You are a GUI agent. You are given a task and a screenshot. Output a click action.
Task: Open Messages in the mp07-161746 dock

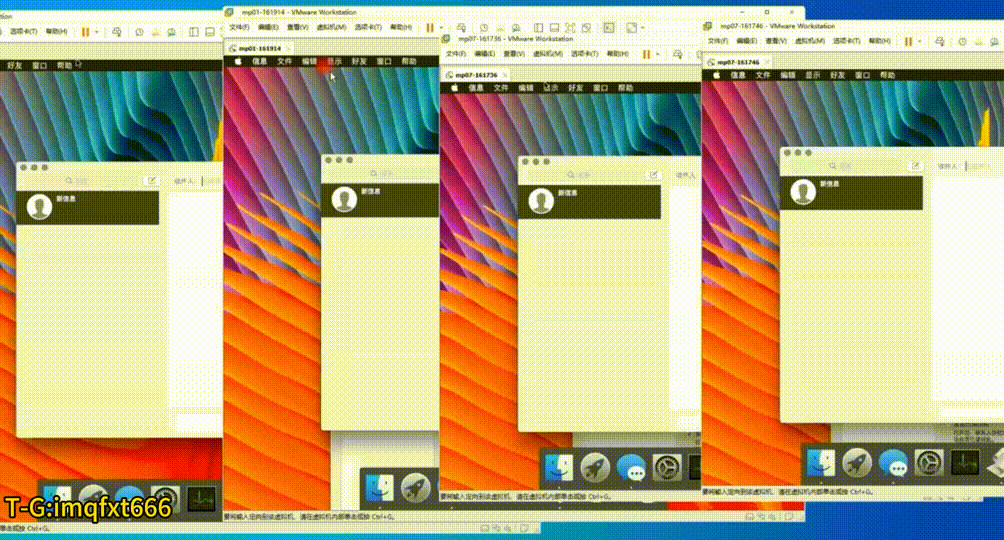point(893,463)
